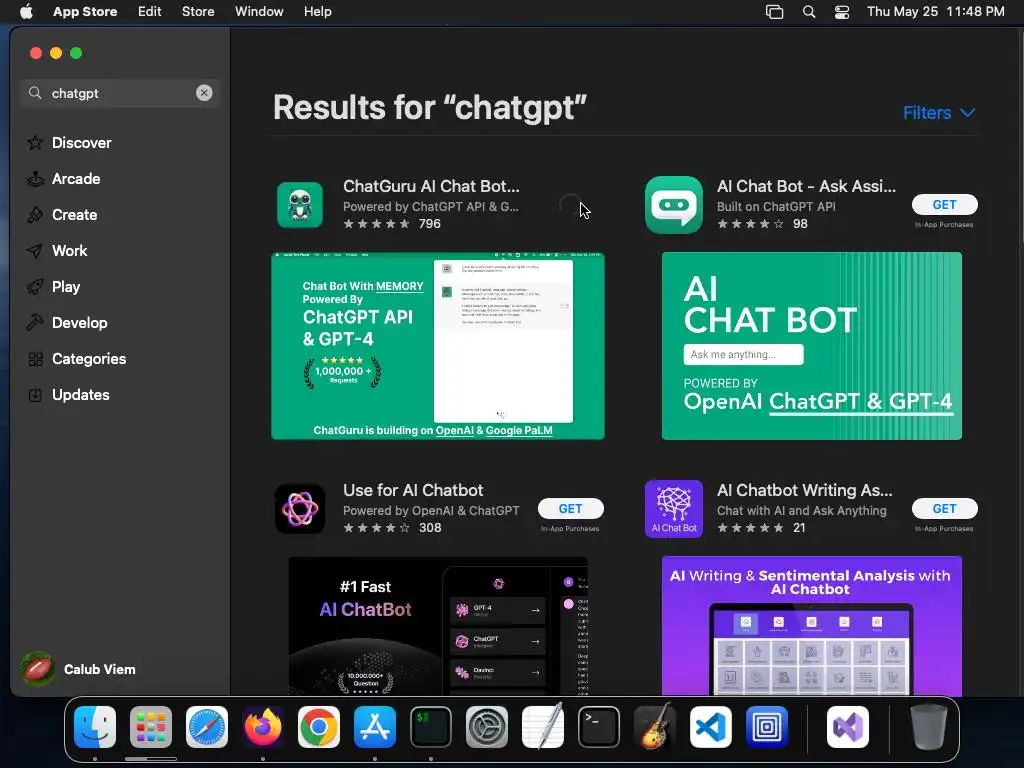This screenshot has width=1024, height=768.
Task: Open the ChatGuru AI Chat Bot app icon
Action: 300,204
